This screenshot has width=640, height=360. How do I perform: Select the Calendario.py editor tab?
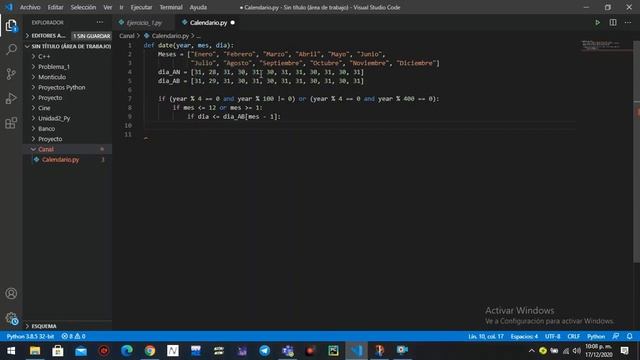pyautogui.click(x=208, y=22)
